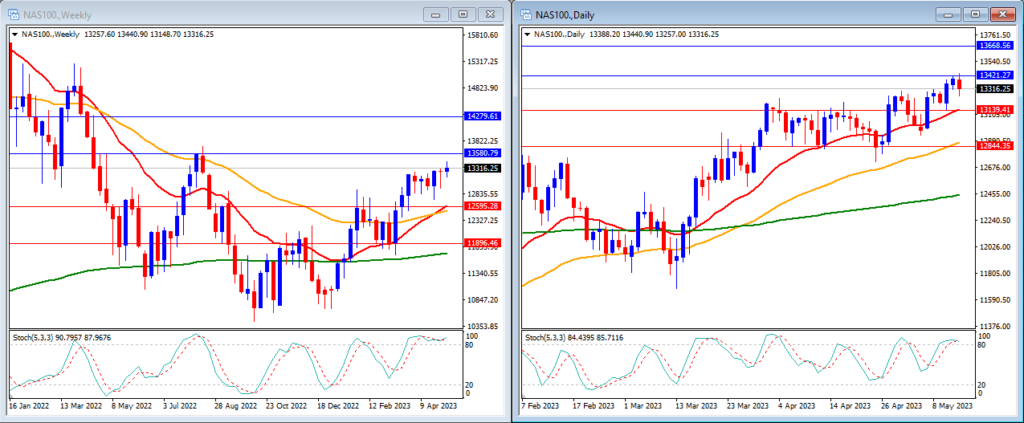The image size is (1024, 423).
Task: Click the 4 Apr 2023 date on Daily axis
Action: (x=798, y=405)
